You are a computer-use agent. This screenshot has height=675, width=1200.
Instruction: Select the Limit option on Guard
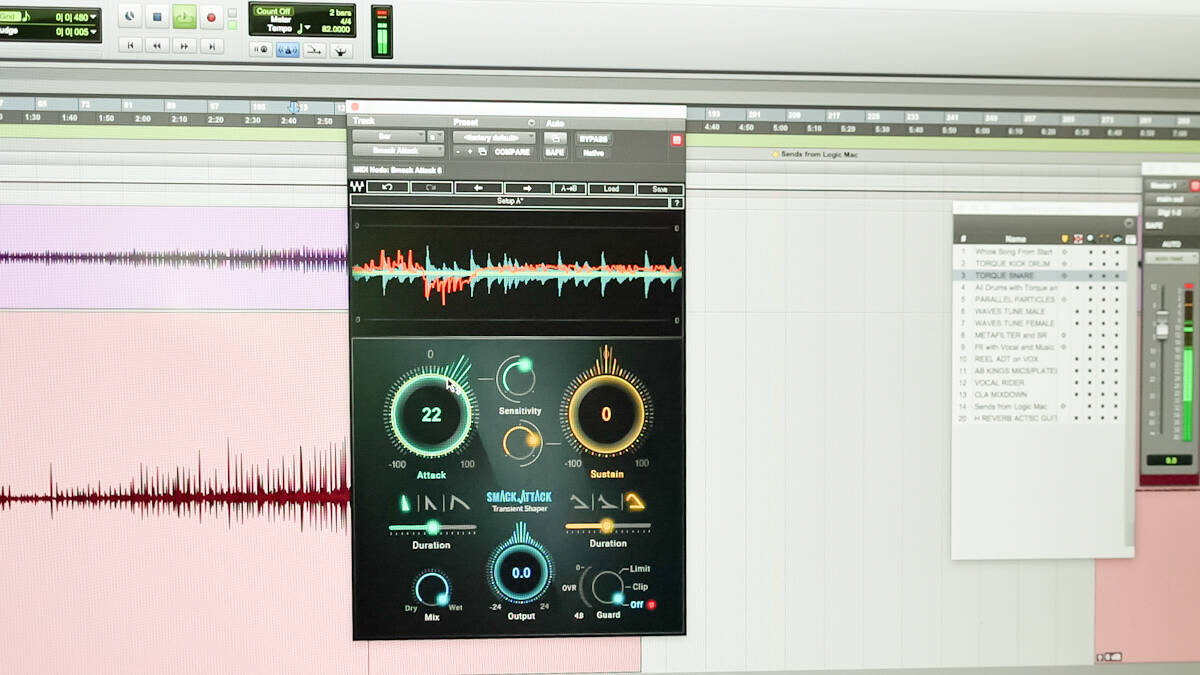pyautogui.click(x=640, y=569)
